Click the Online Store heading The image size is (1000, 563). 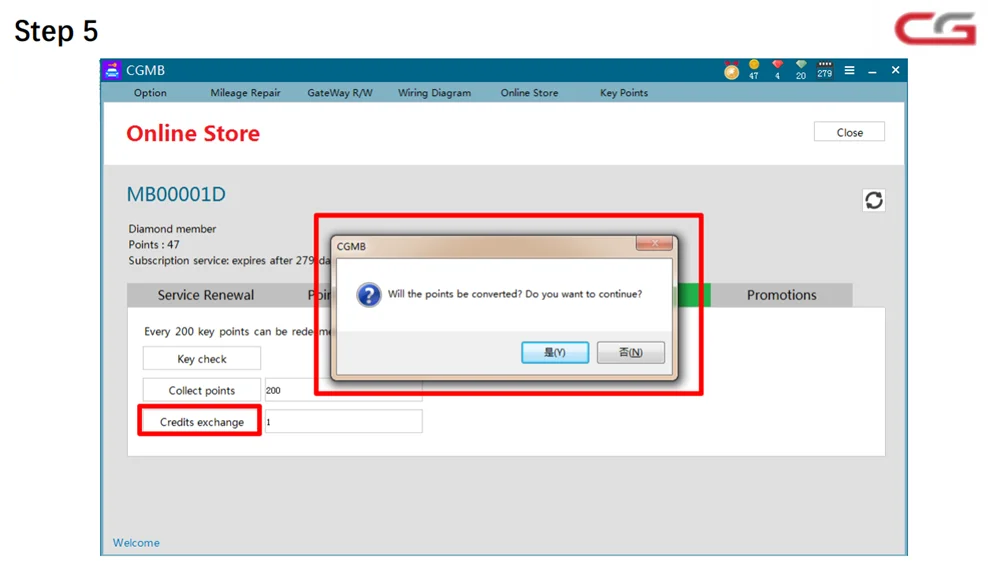point(193,133)
